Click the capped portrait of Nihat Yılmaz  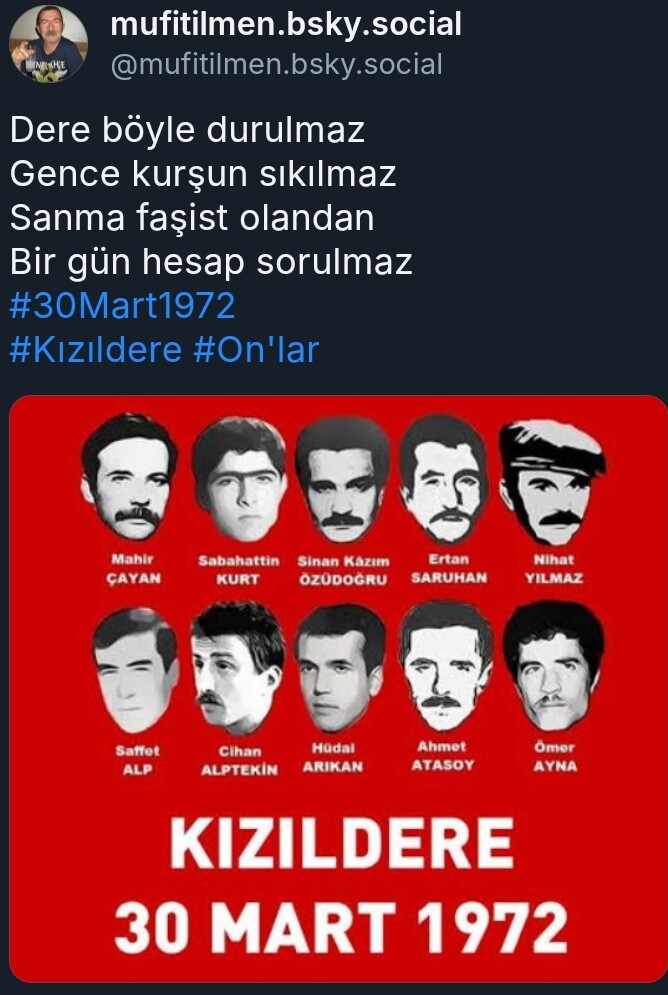551,482
